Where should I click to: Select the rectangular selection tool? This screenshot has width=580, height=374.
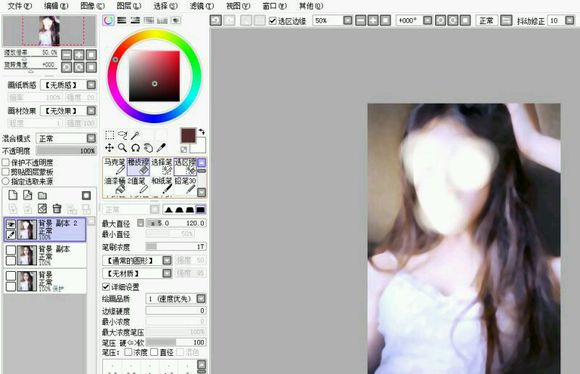[109, 135]
